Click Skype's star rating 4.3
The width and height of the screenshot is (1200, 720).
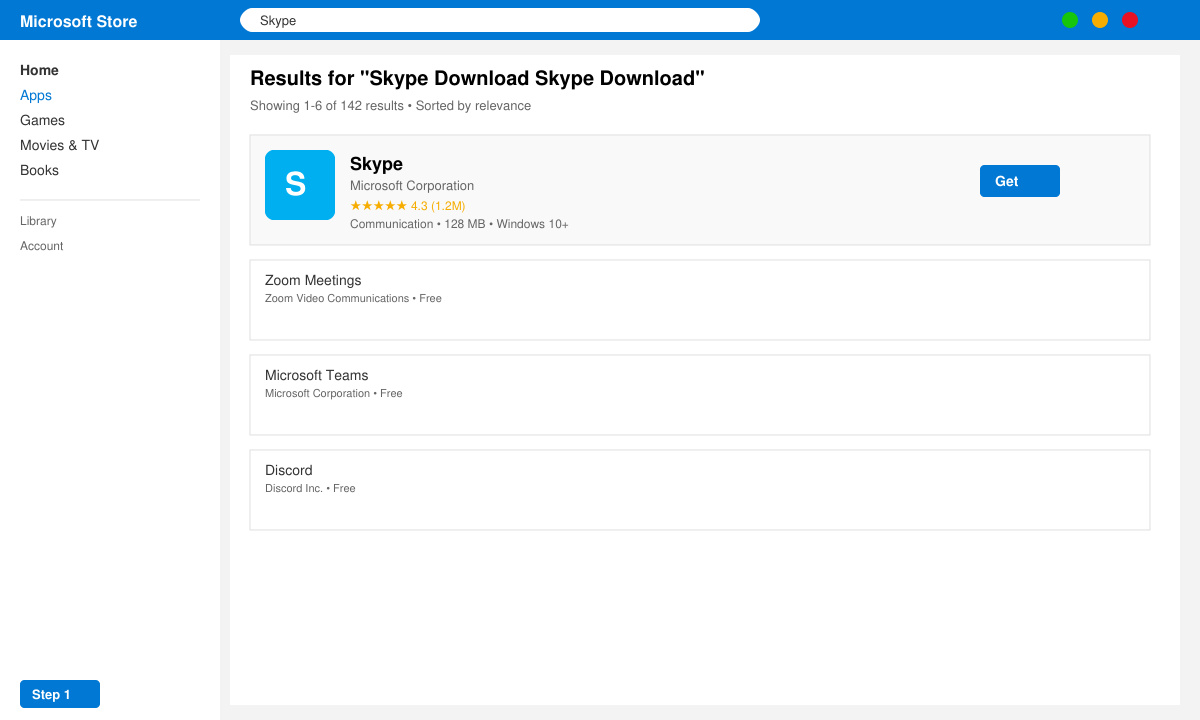(x=407, y=206)
